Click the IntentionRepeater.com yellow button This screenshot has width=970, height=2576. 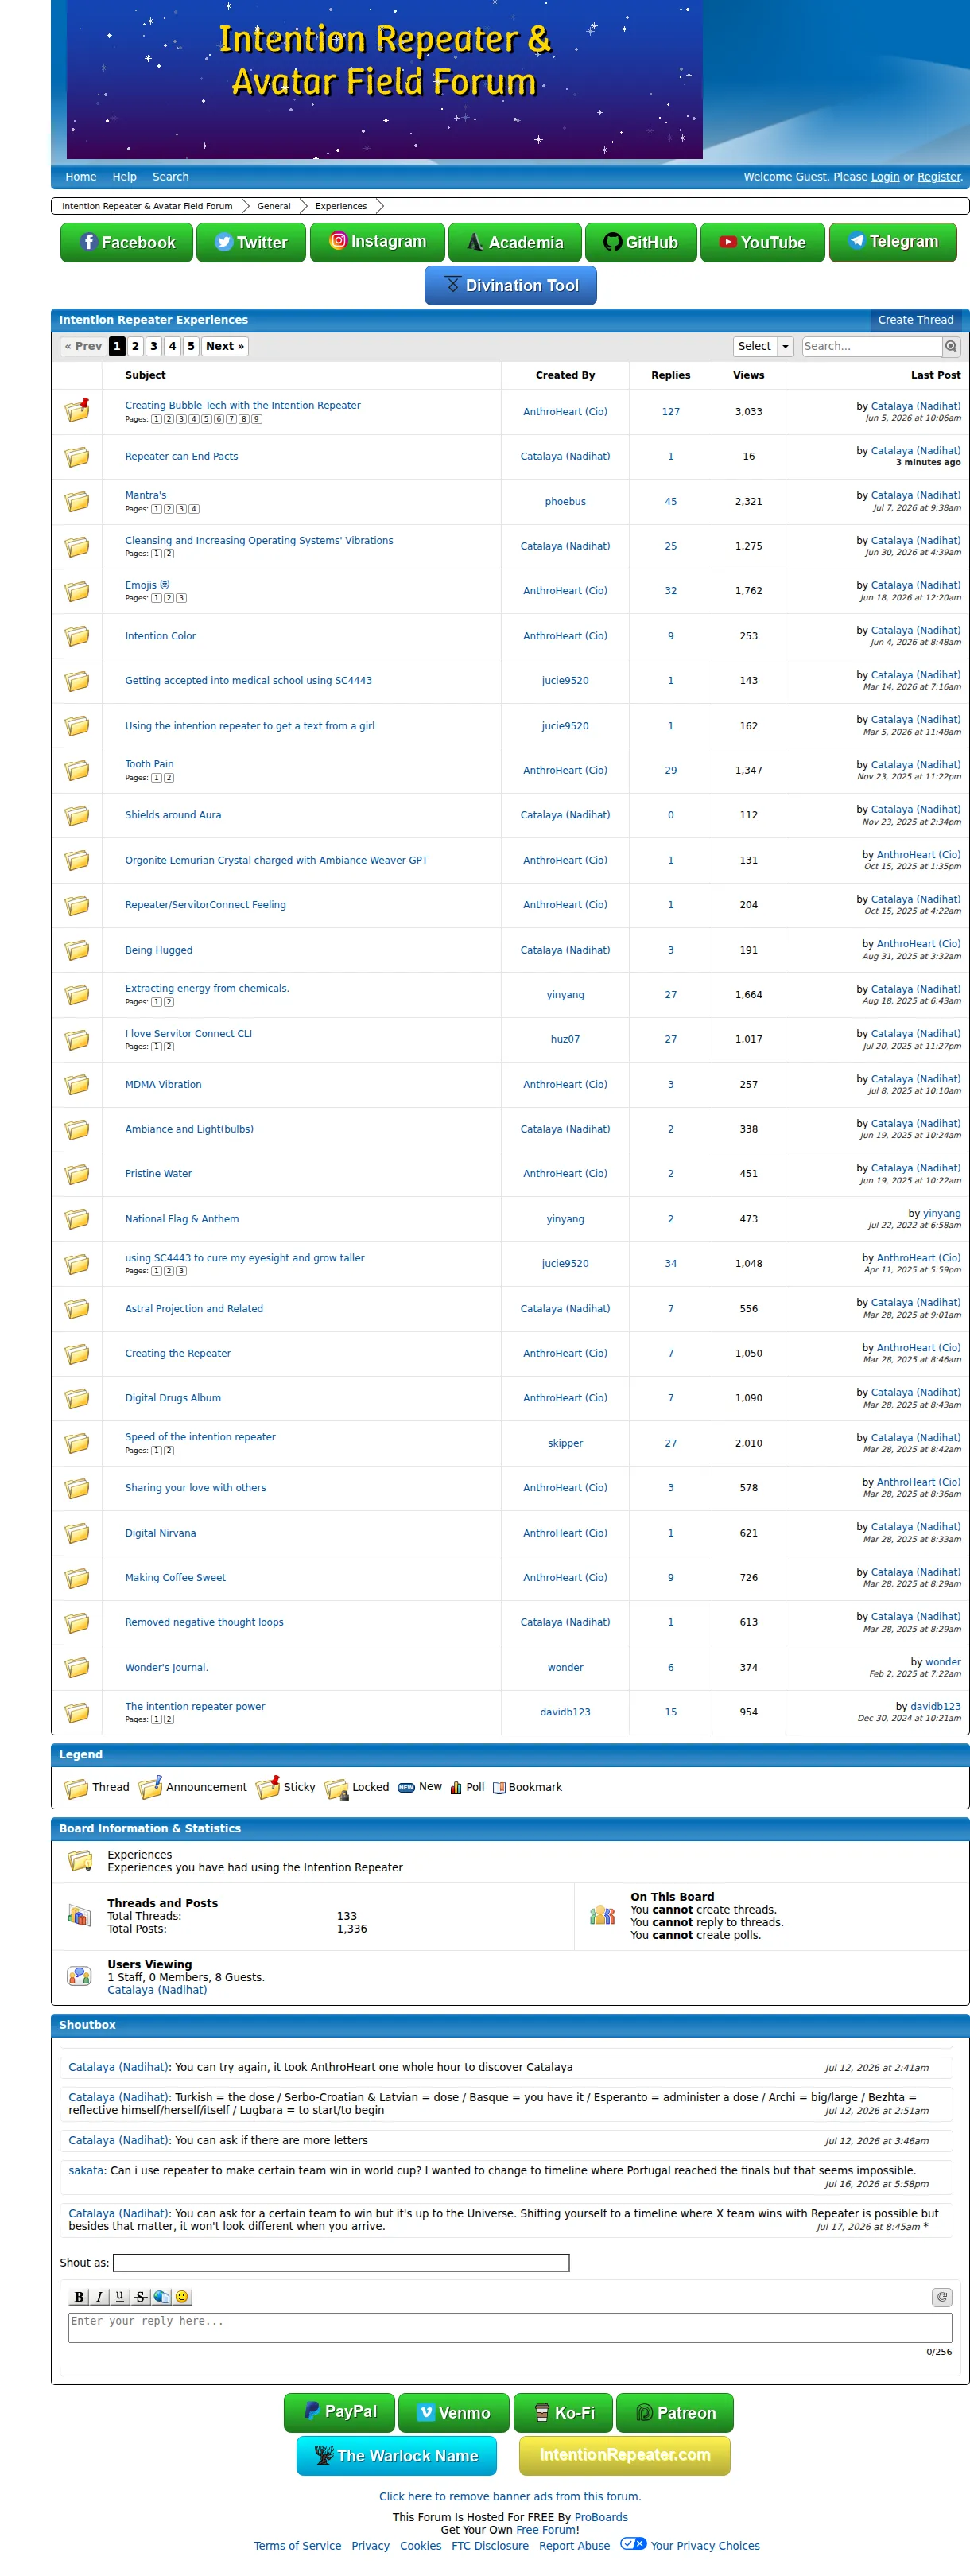(x=624, y=2455)
